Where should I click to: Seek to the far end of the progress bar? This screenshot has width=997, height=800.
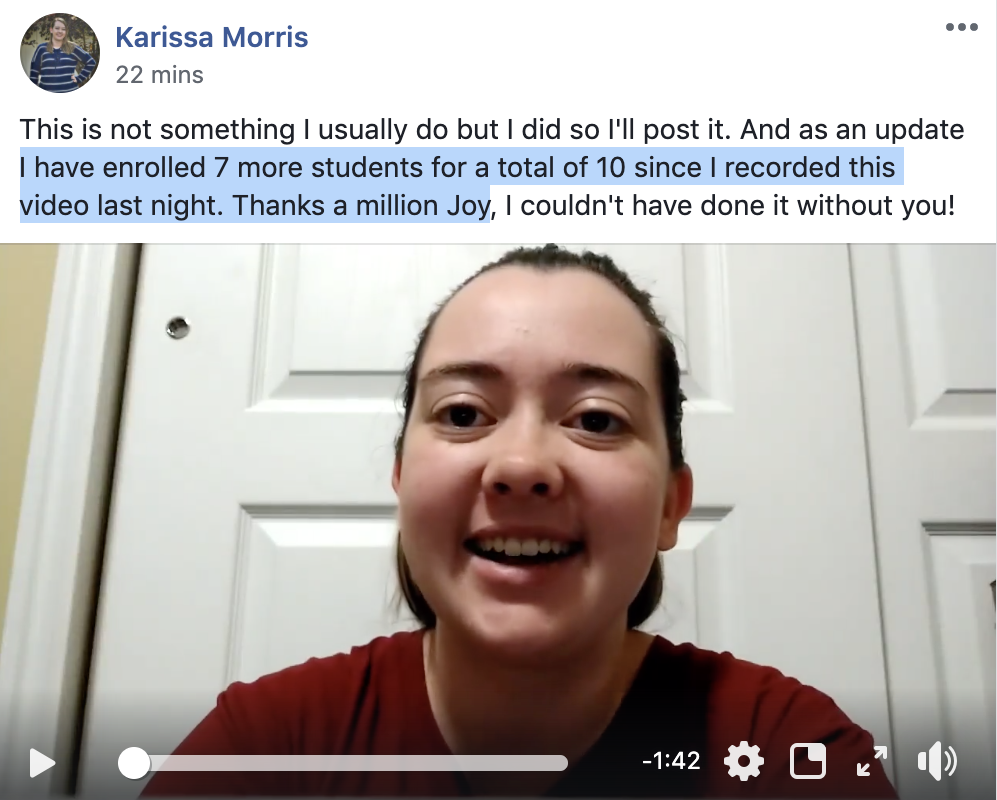click(565, 762)
